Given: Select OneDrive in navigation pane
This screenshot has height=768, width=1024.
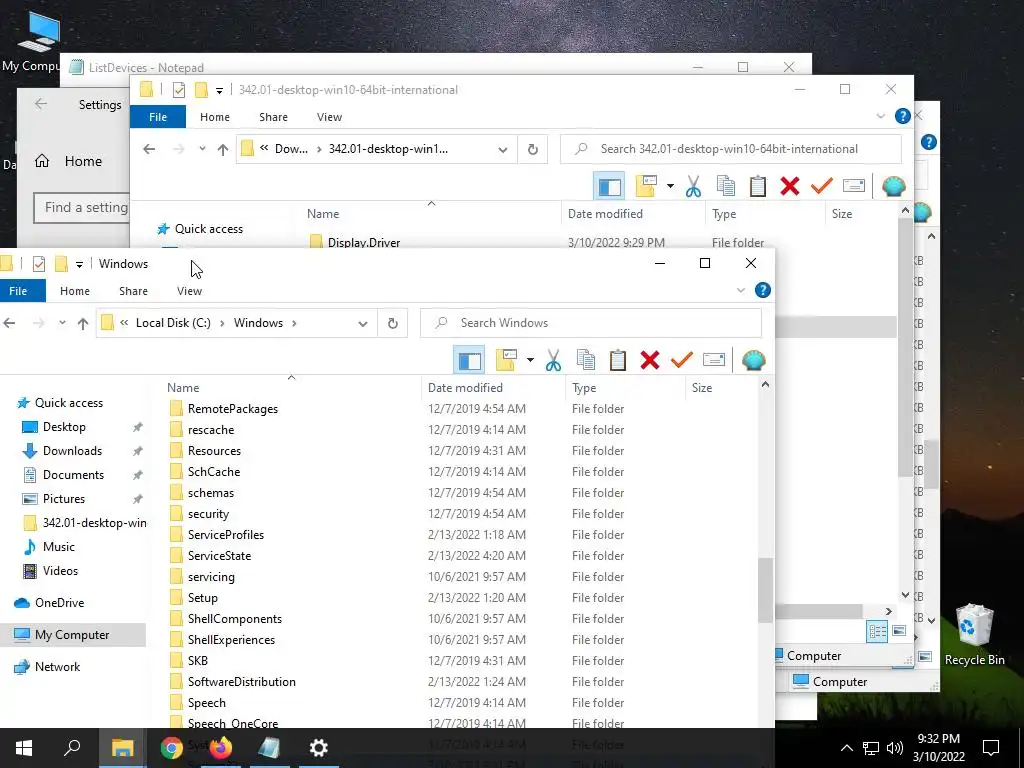Looking at the screenshot, I should click(59, 603).
